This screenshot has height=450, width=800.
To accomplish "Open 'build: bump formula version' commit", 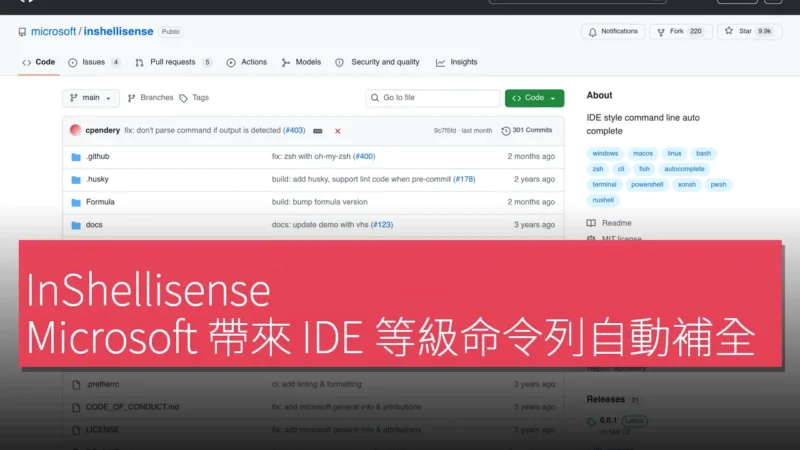I will [319, 202].
